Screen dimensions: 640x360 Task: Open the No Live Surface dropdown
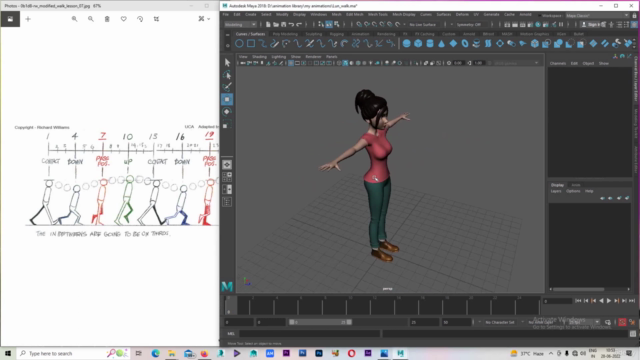pyautogui.click(x=425, y=24)
